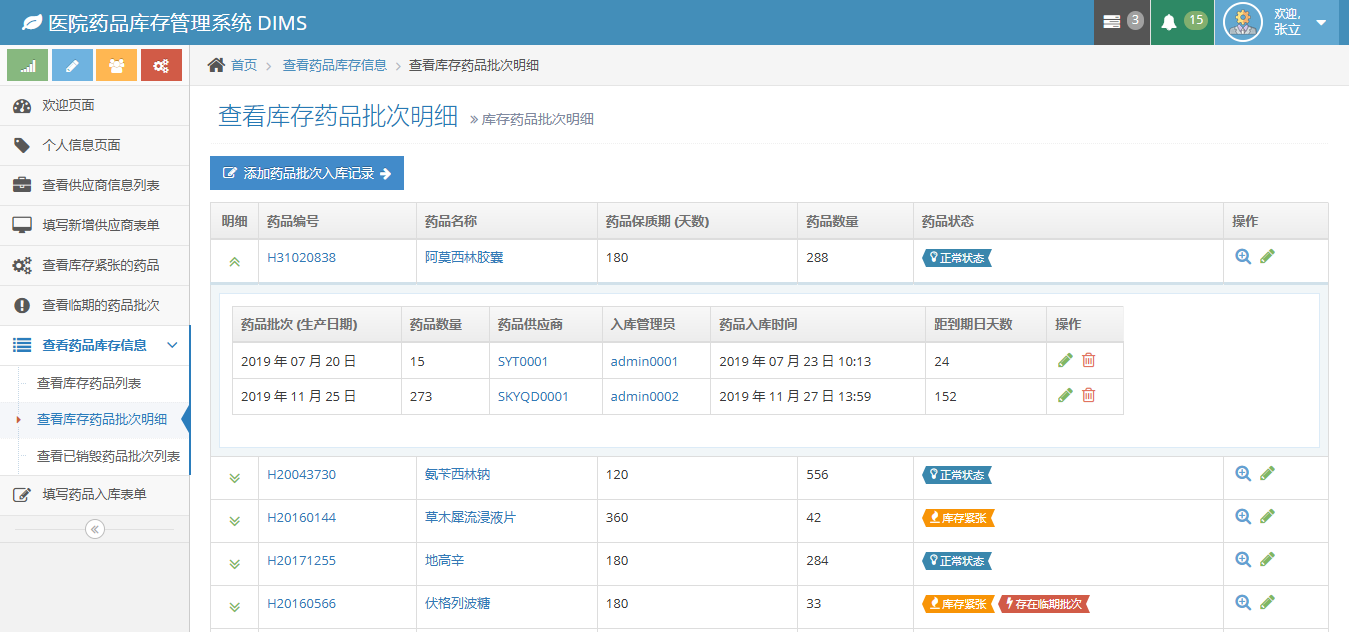Open 填写新增供应商表单 in sidebar
1349x632 pixels.
(x=94, y=225)
